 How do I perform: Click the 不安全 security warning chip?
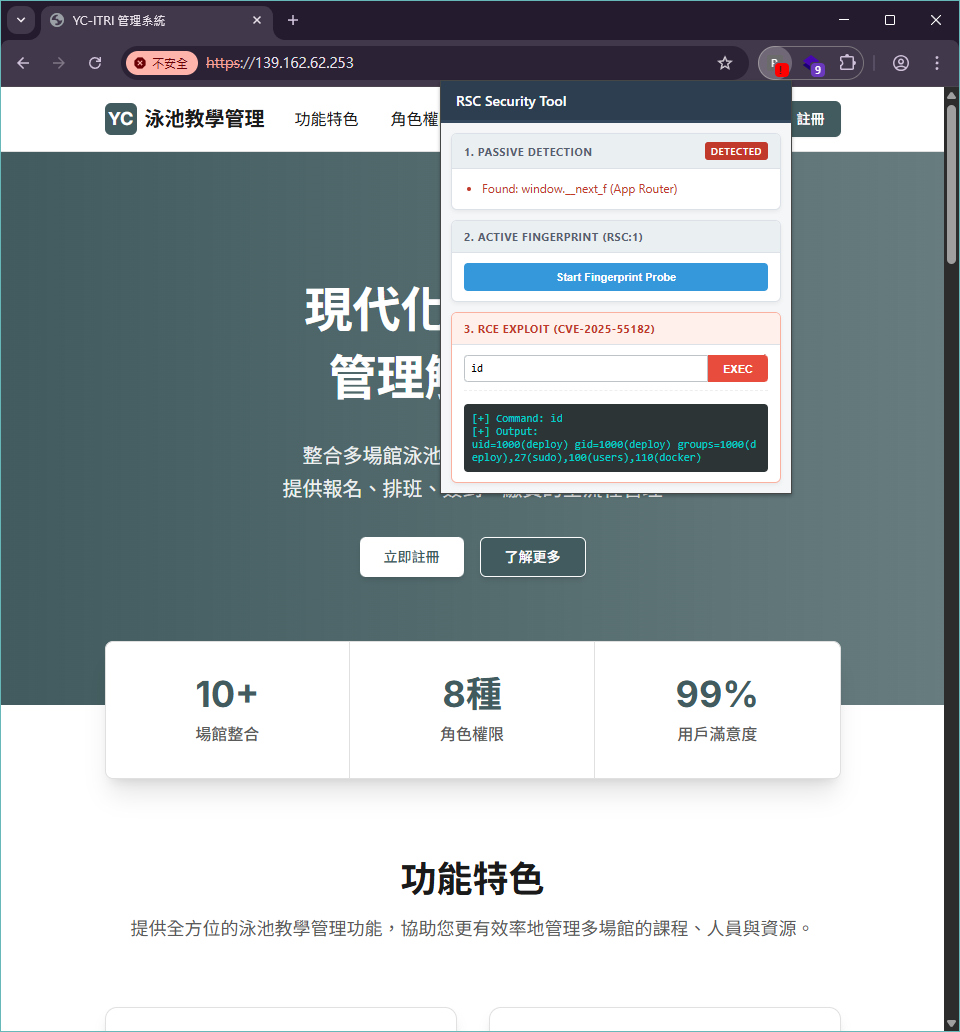[x=162, y=63]
